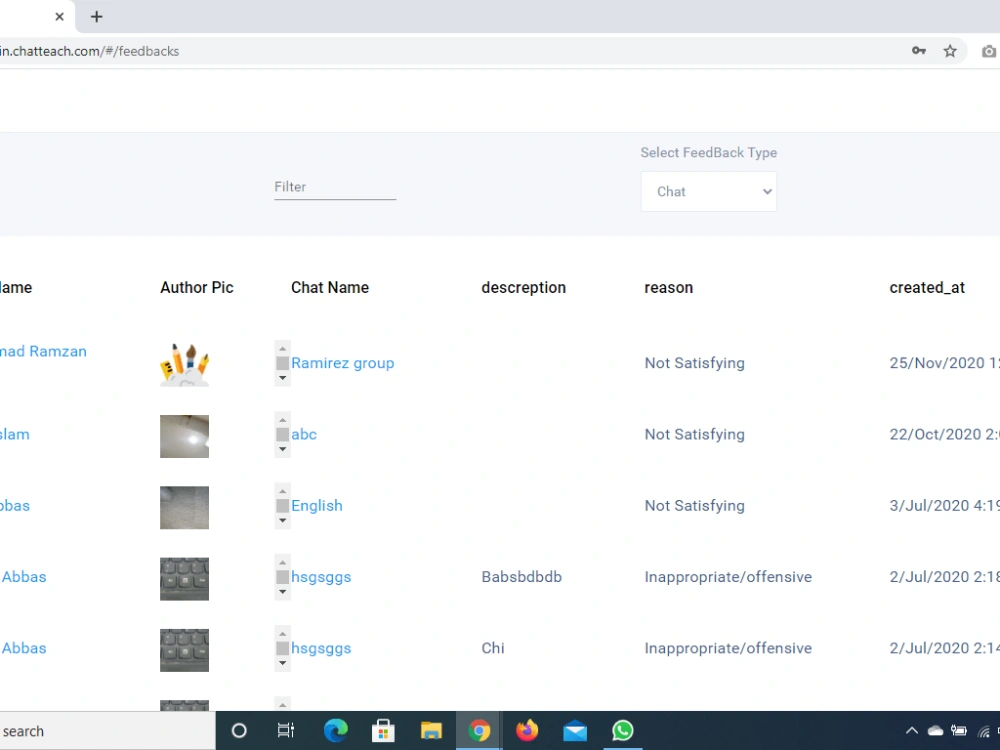1000x750 pixels.
Task: Open WhatsApp from the taskbar
Action: (622, 730)
